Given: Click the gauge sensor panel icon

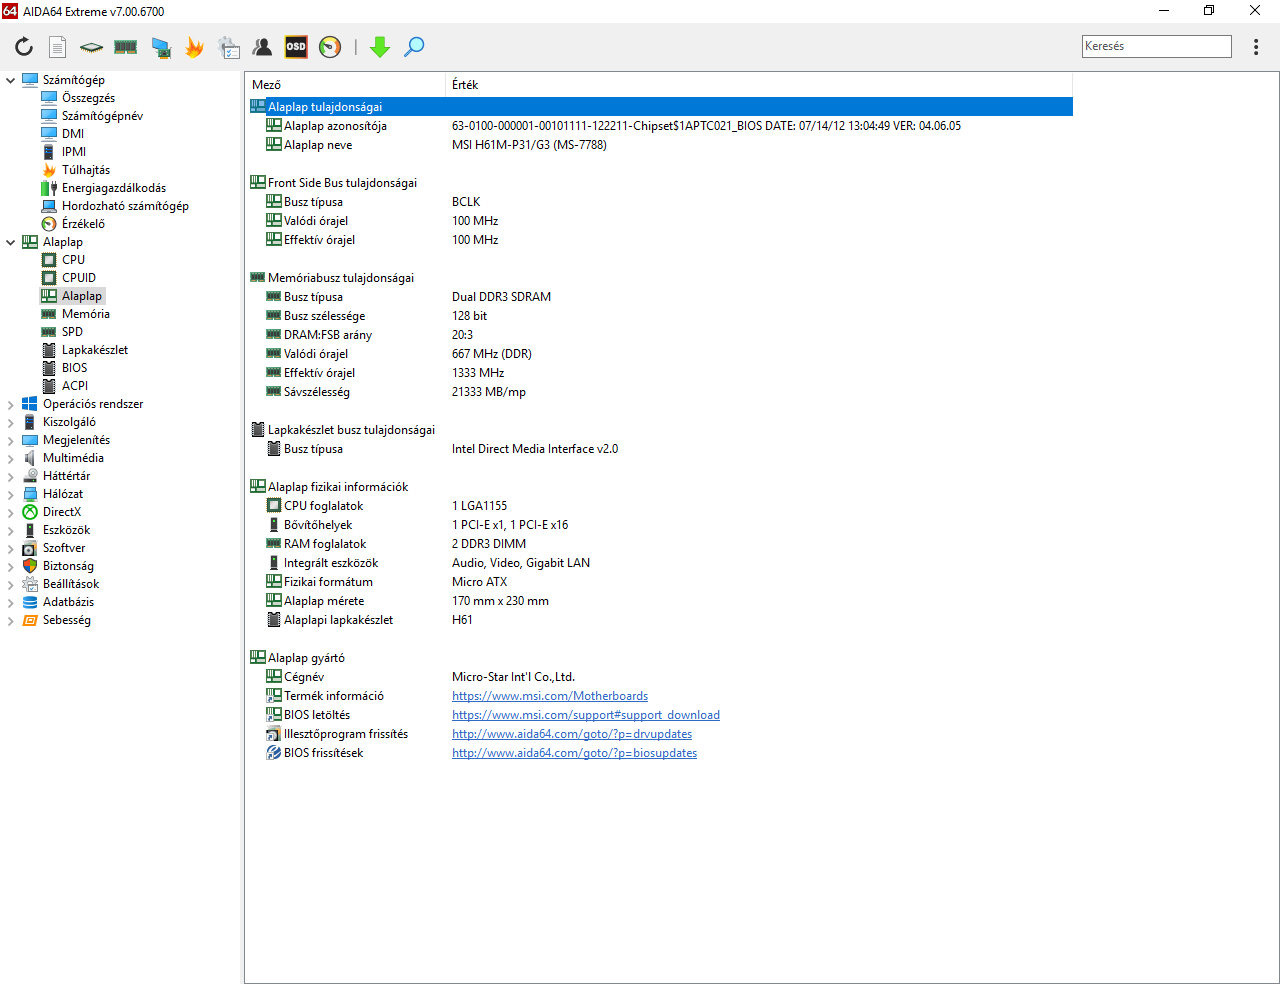Looking at the screenshot, I should (x=330, y=46).
